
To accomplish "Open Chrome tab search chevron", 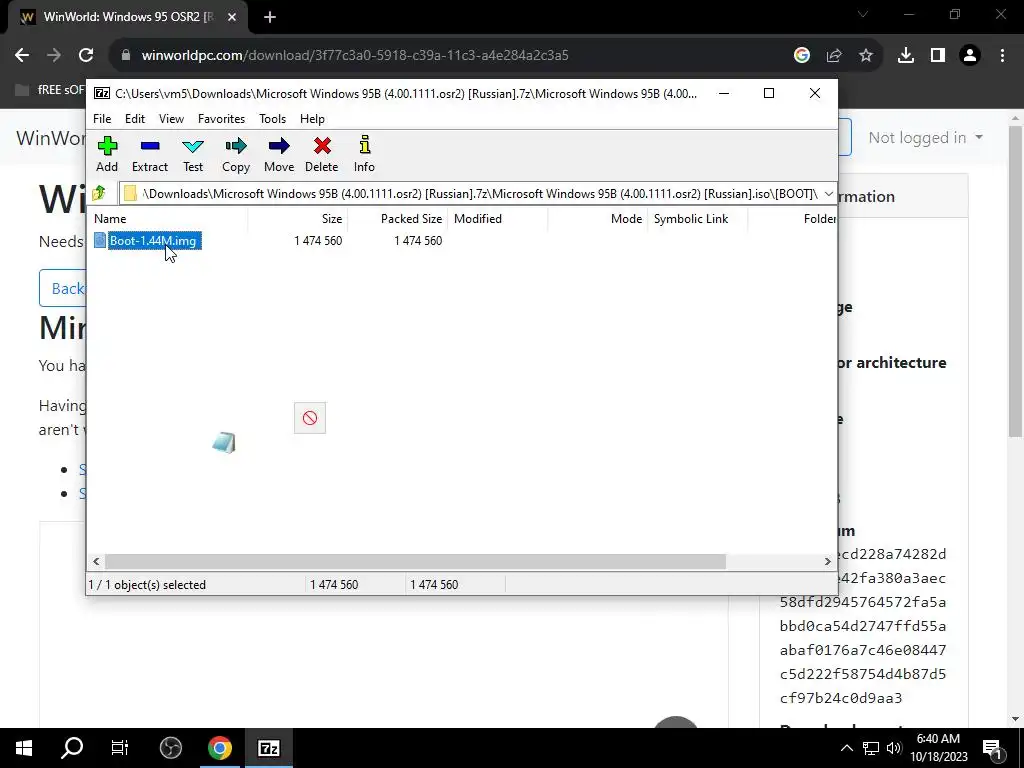I will (x=863, y=14).
